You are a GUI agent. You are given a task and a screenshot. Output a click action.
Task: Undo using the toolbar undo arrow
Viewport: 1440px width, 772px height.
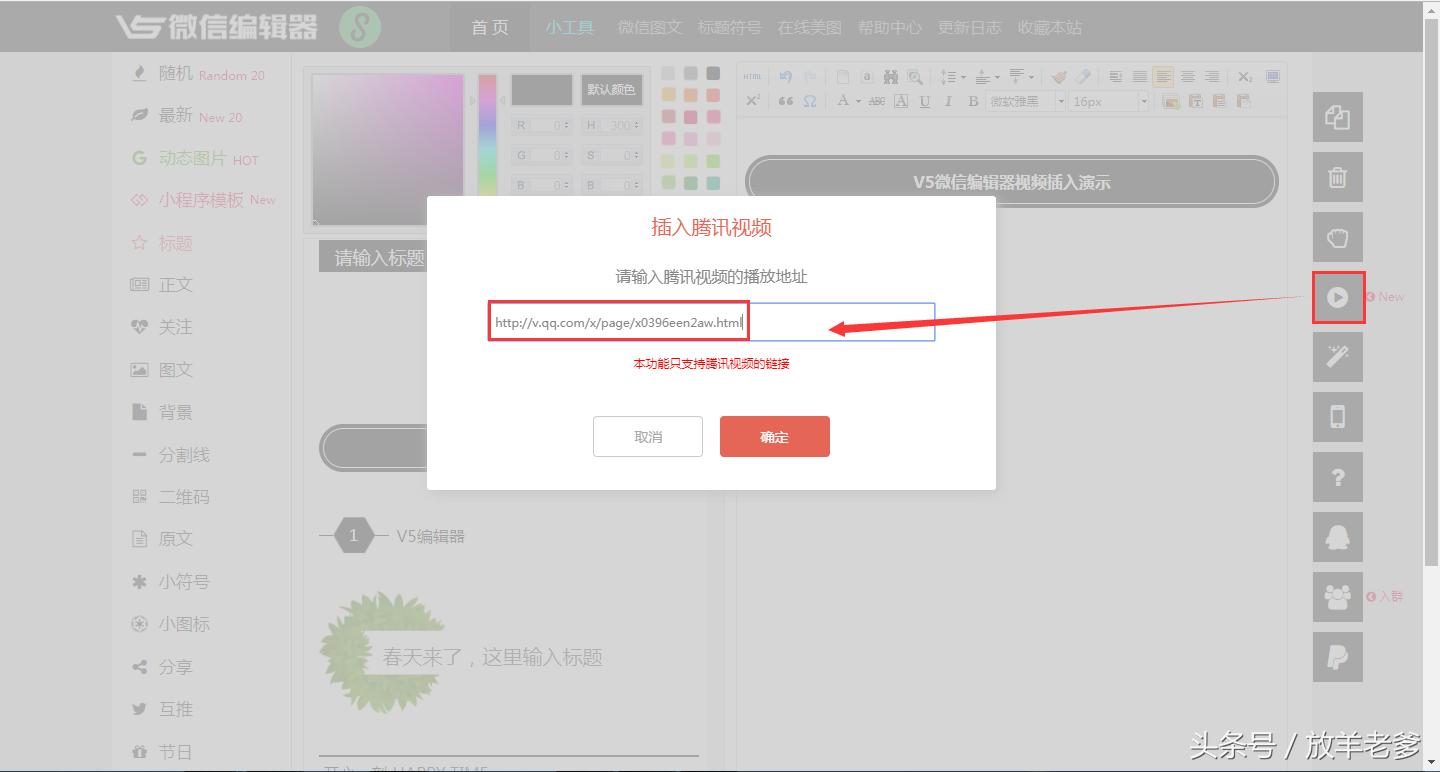[785, 77]
